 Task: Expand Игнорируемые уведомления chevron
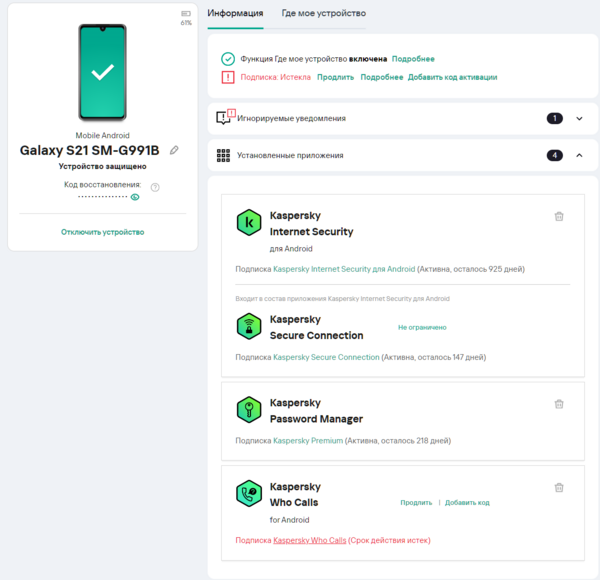(579, 119)
